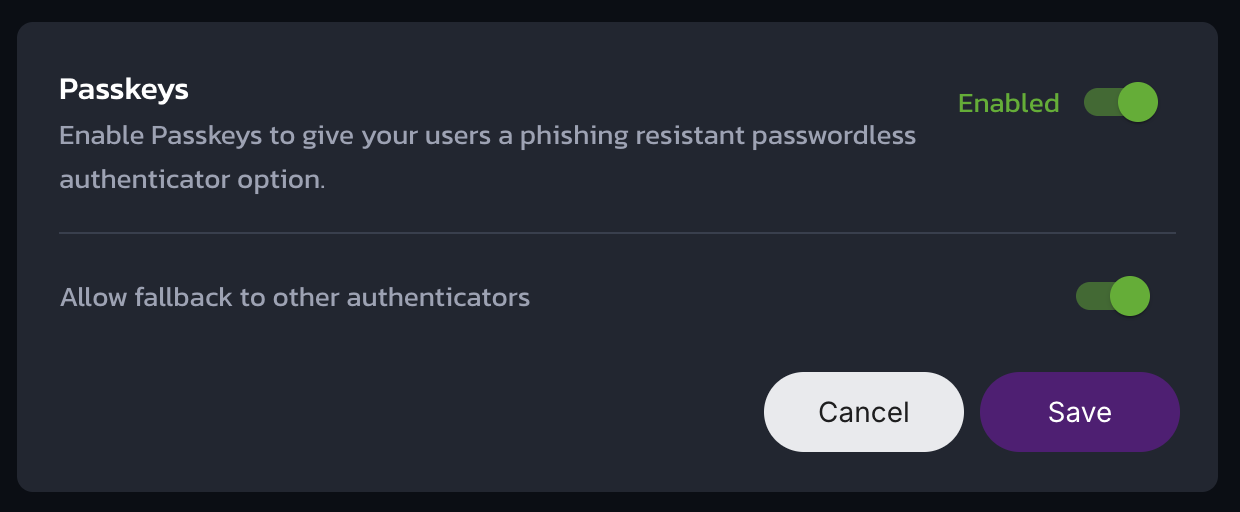Click the horizontal divider below Passkeys section
The width and height of the screenshot is (1240, 512).
617,233
